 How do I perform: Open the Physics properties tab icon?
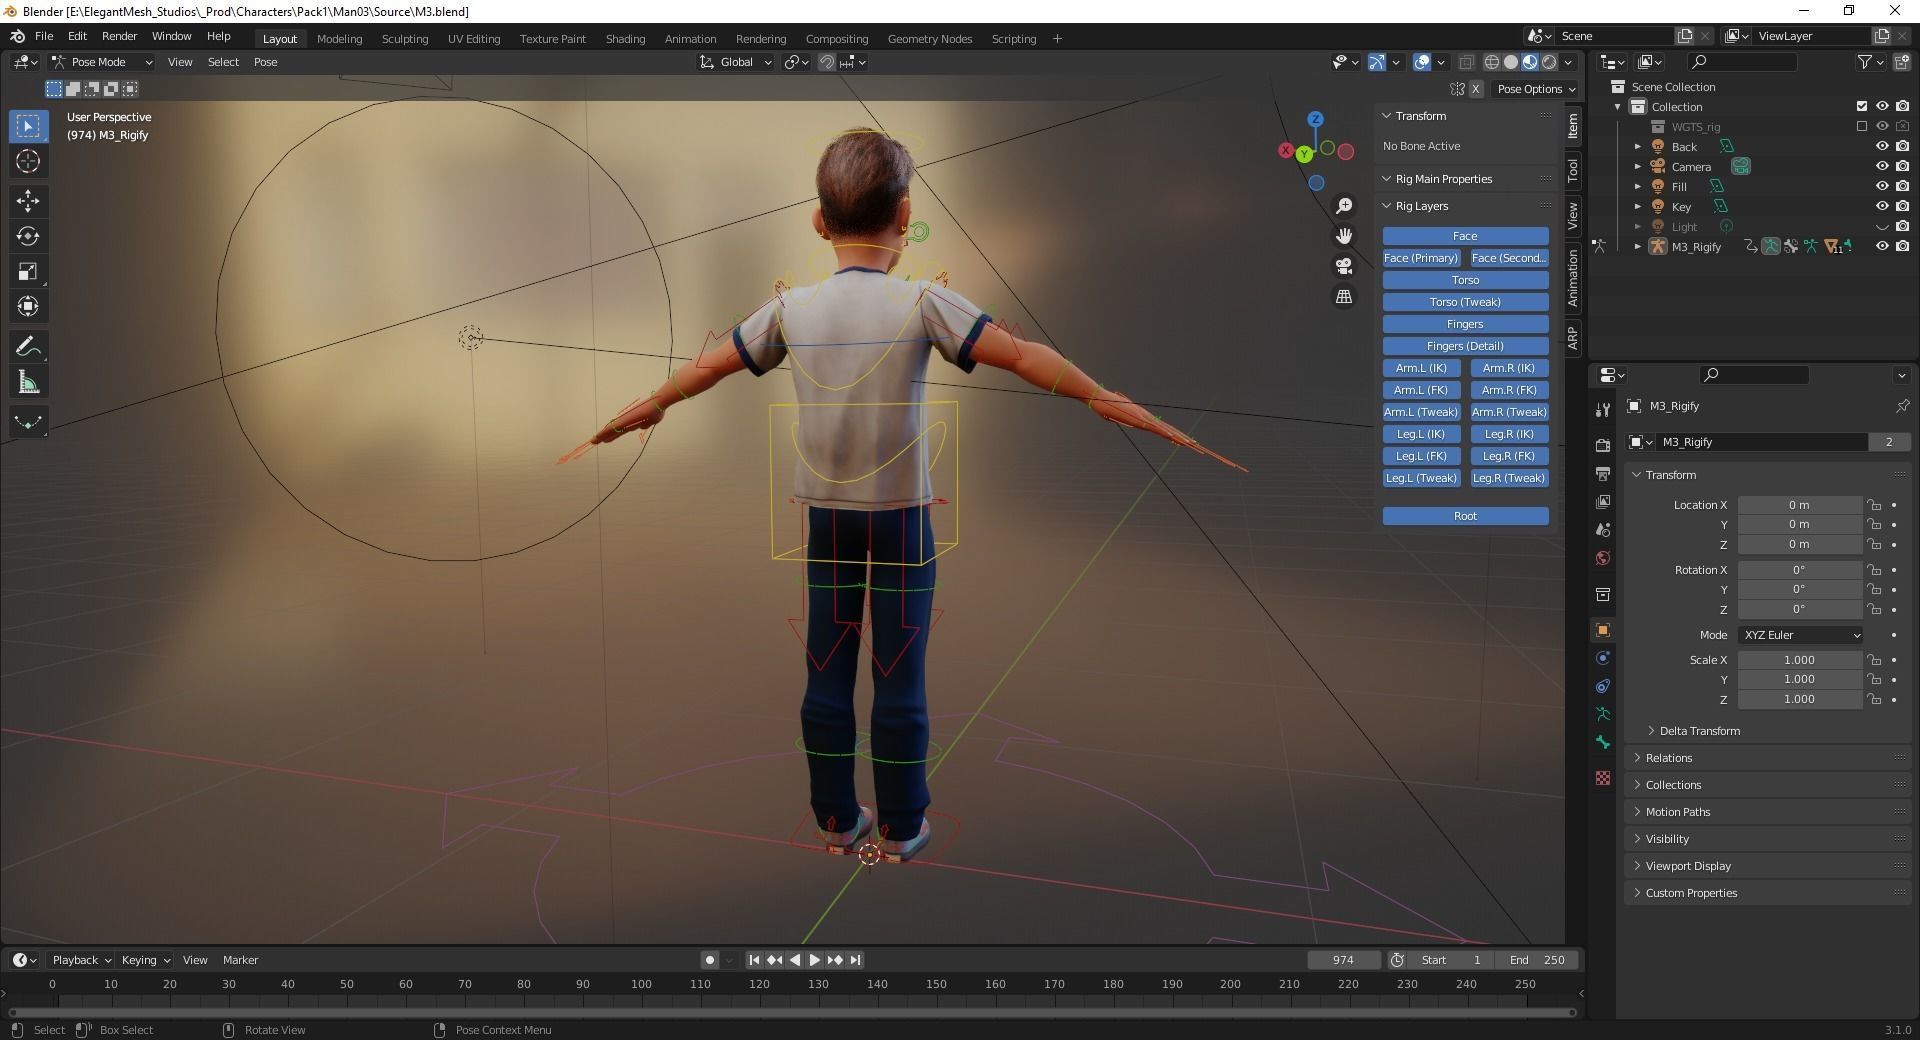1603,658
